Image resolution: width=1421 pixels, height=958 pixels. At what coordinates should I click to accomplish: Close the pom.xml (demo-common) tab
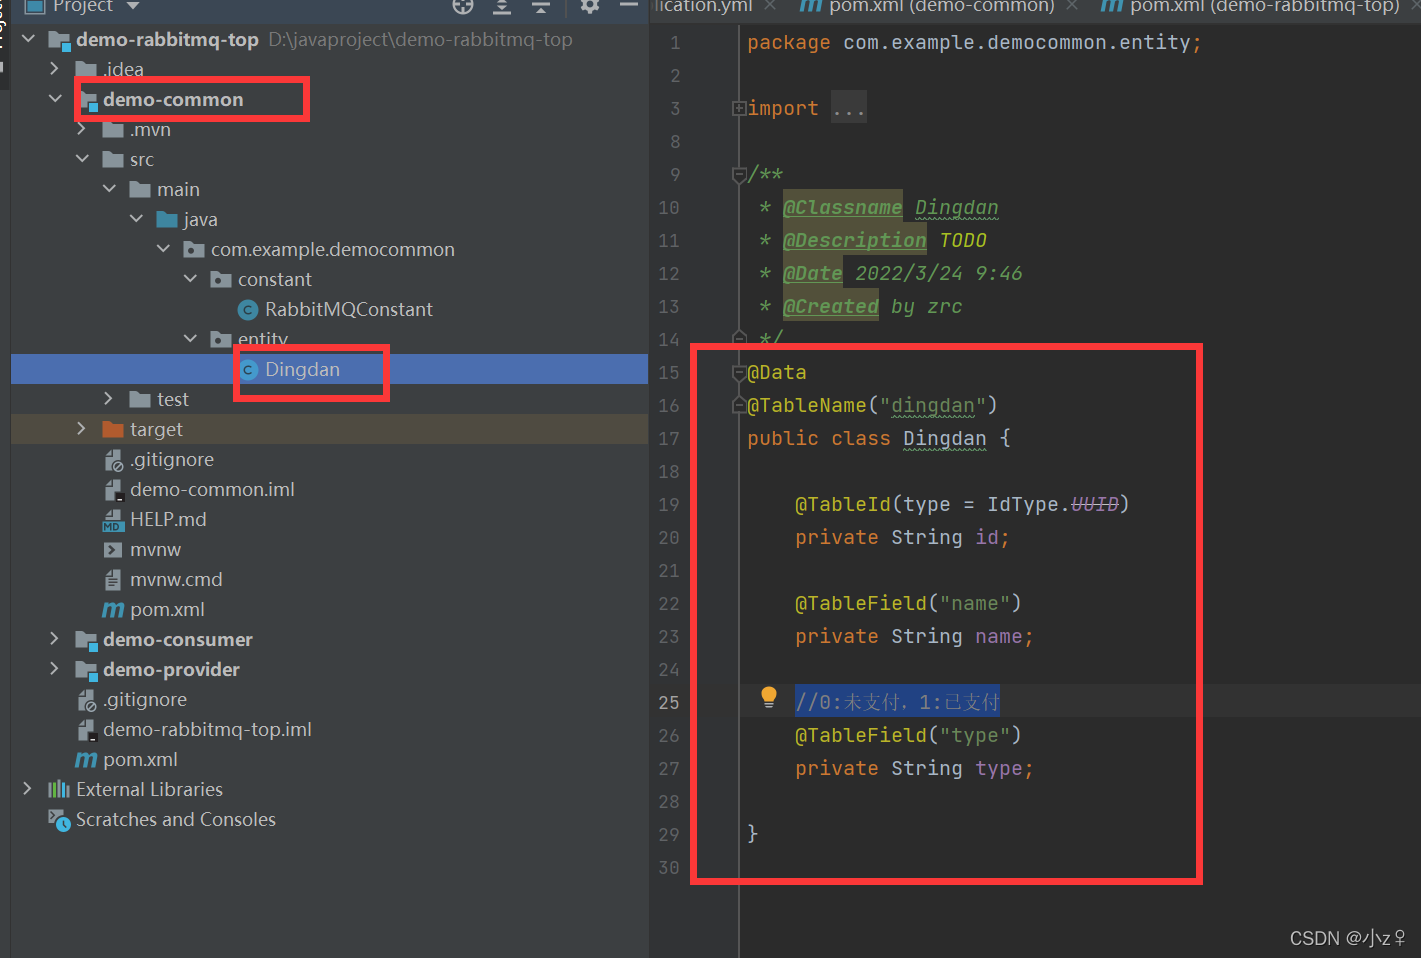(1072, 6)
